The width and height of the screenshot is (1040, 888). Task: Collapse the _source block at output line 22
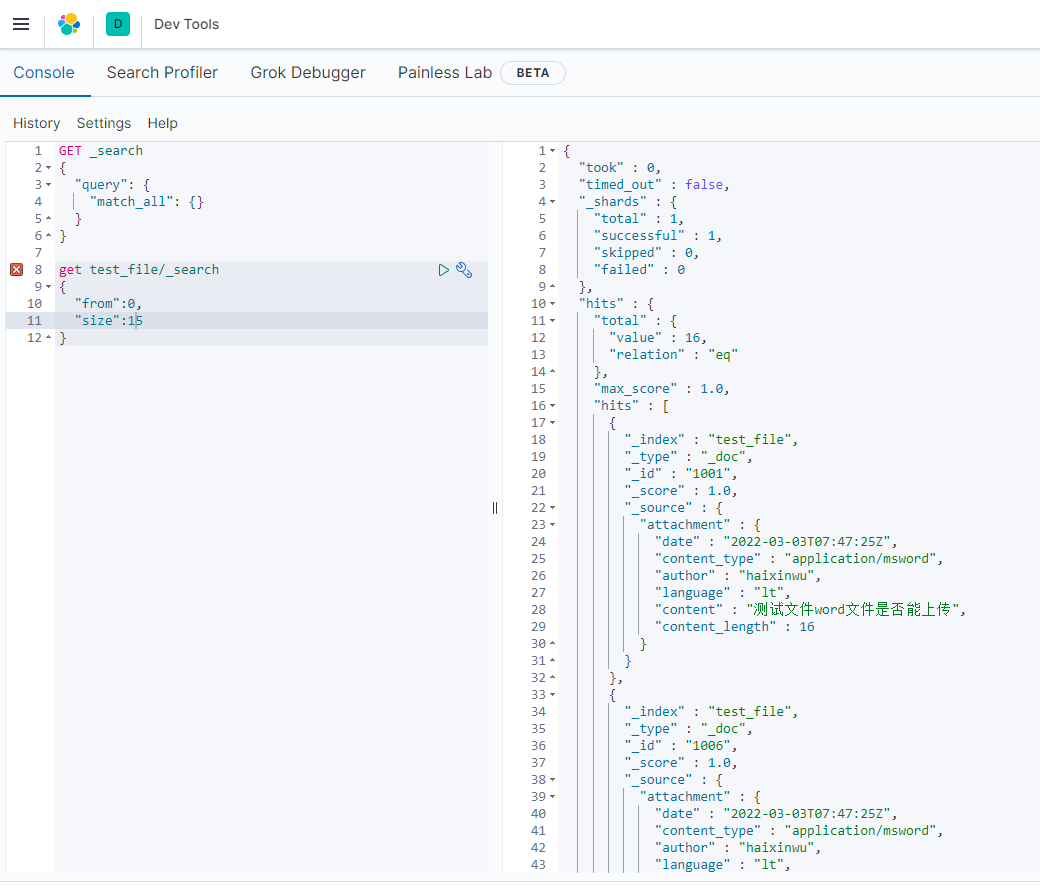click(x=552, y=508)
